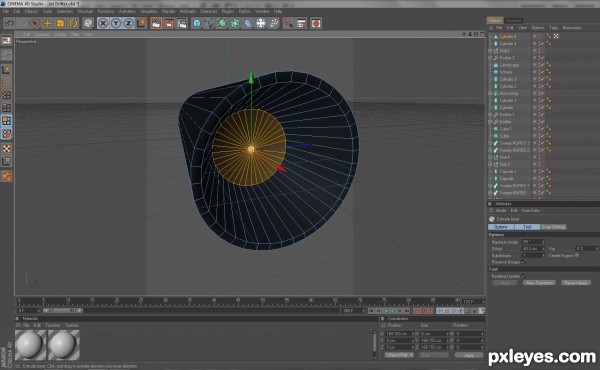Open the MoGraph menu
600x370 pixels.
click(188, 11)
